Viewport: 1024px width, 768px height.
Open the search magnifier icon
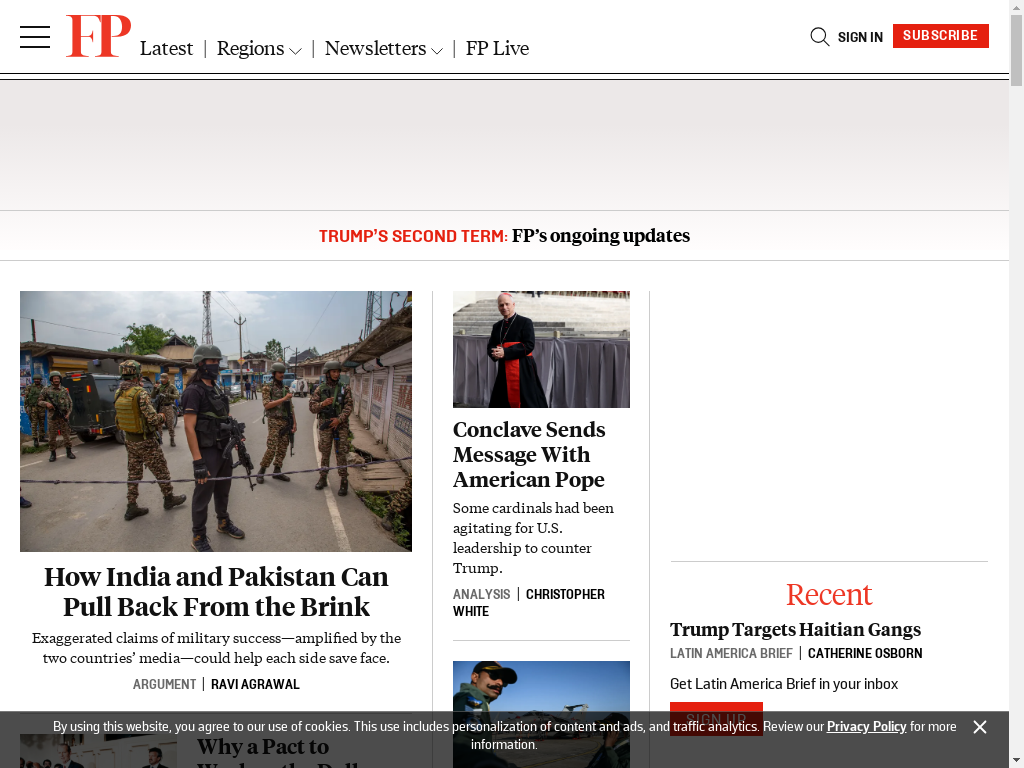click(820, 37)
